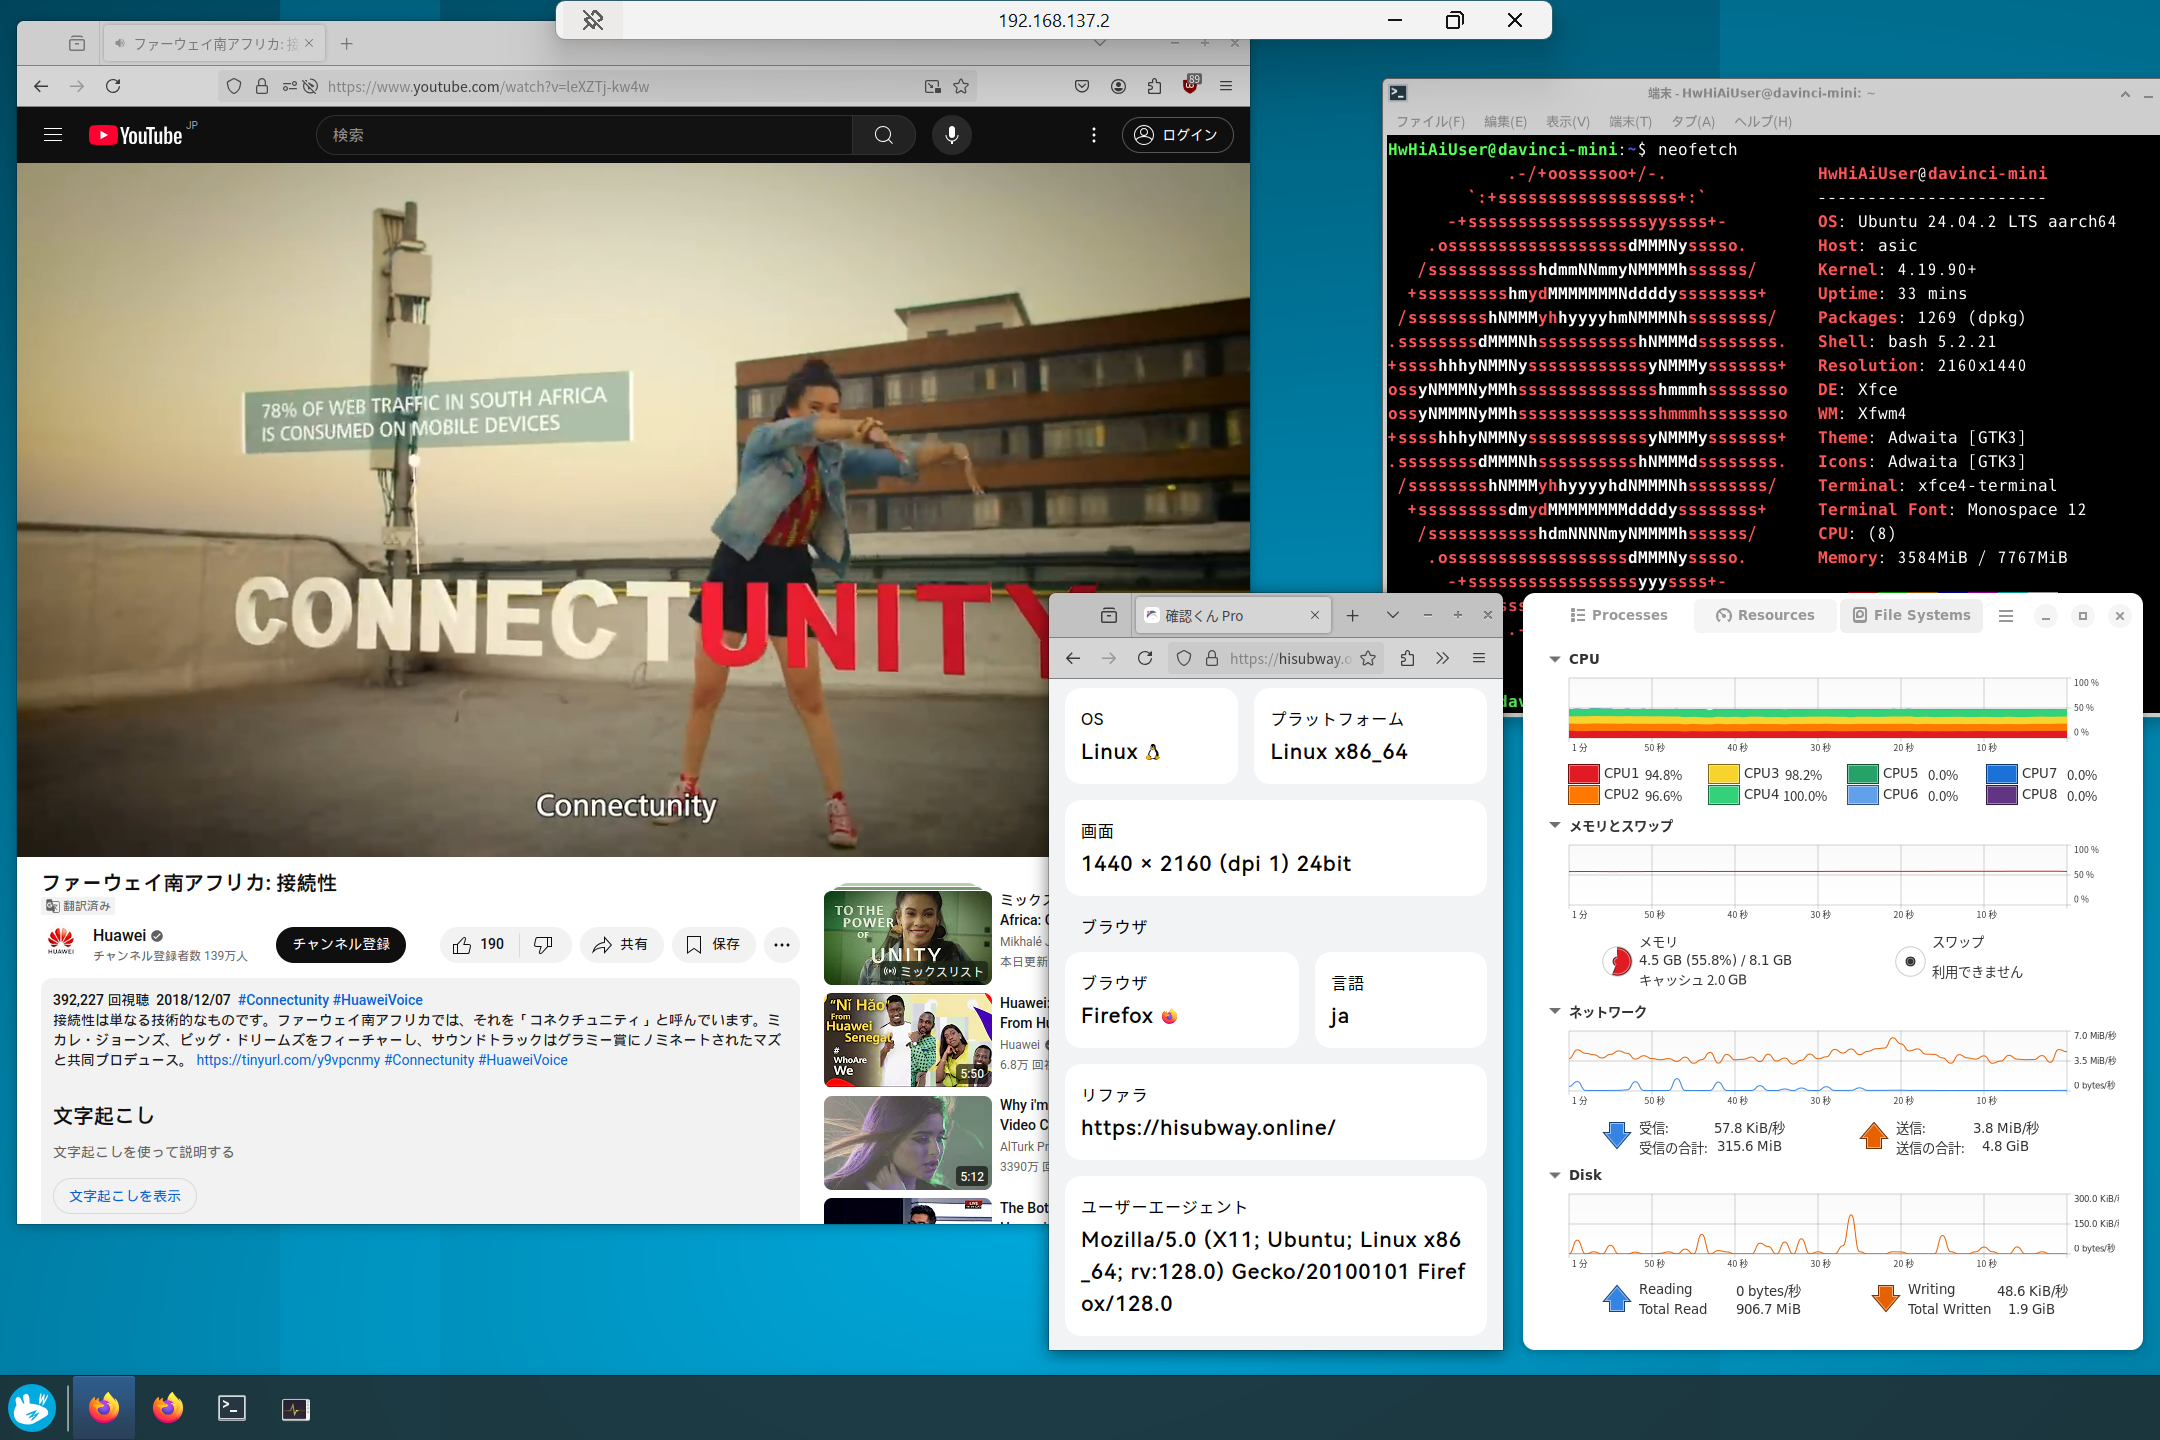This screenshot has height=1440, width=2160.
Task: Open Firefox menu in 確認くん window
Action: click(1479, 658)
